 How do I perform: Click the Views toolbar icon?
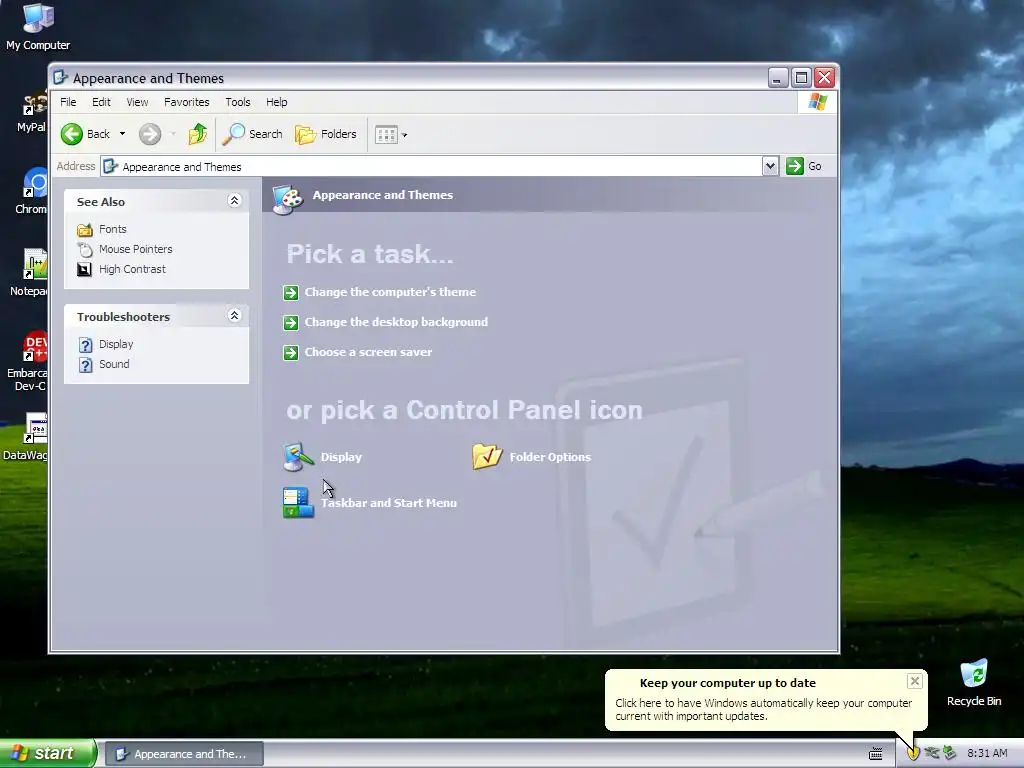pyautogui.click(x=386, y=135)
